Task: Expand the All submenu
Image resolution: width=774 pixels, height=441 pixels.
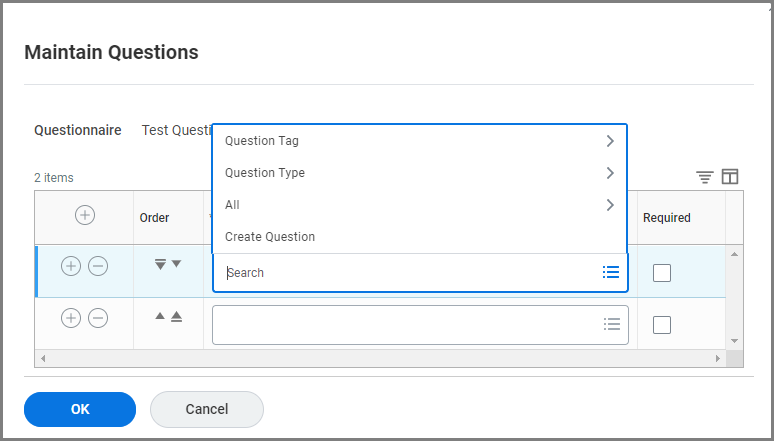Action: [419, 205]
